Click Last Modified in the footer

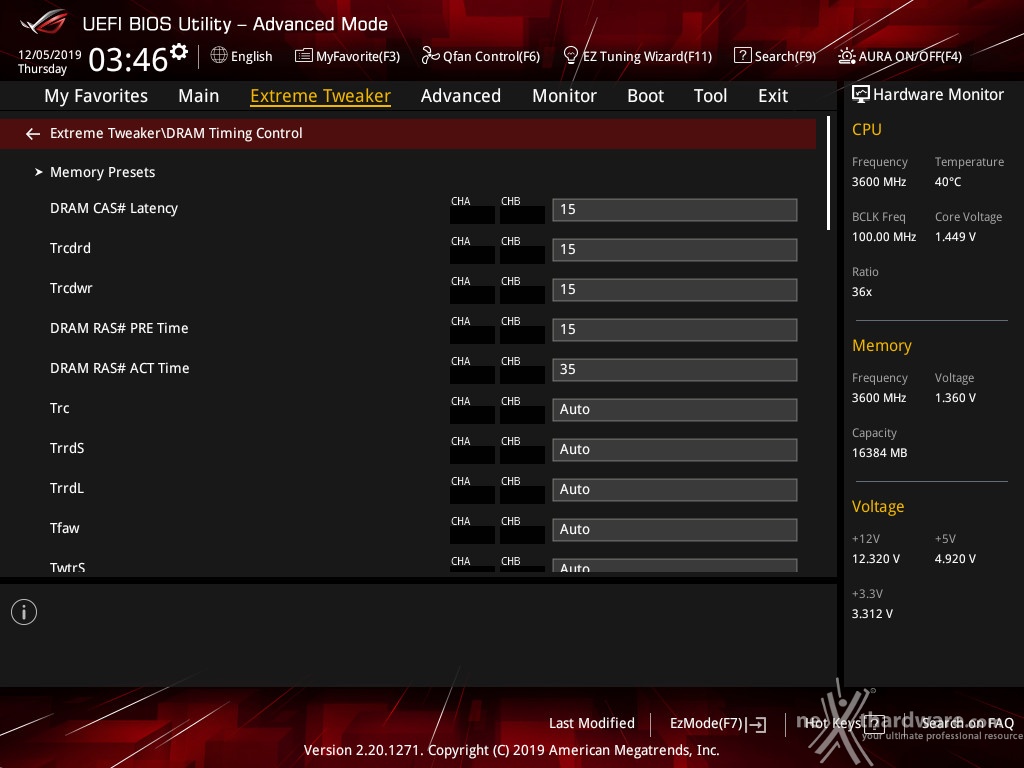(x=592, y=724)
